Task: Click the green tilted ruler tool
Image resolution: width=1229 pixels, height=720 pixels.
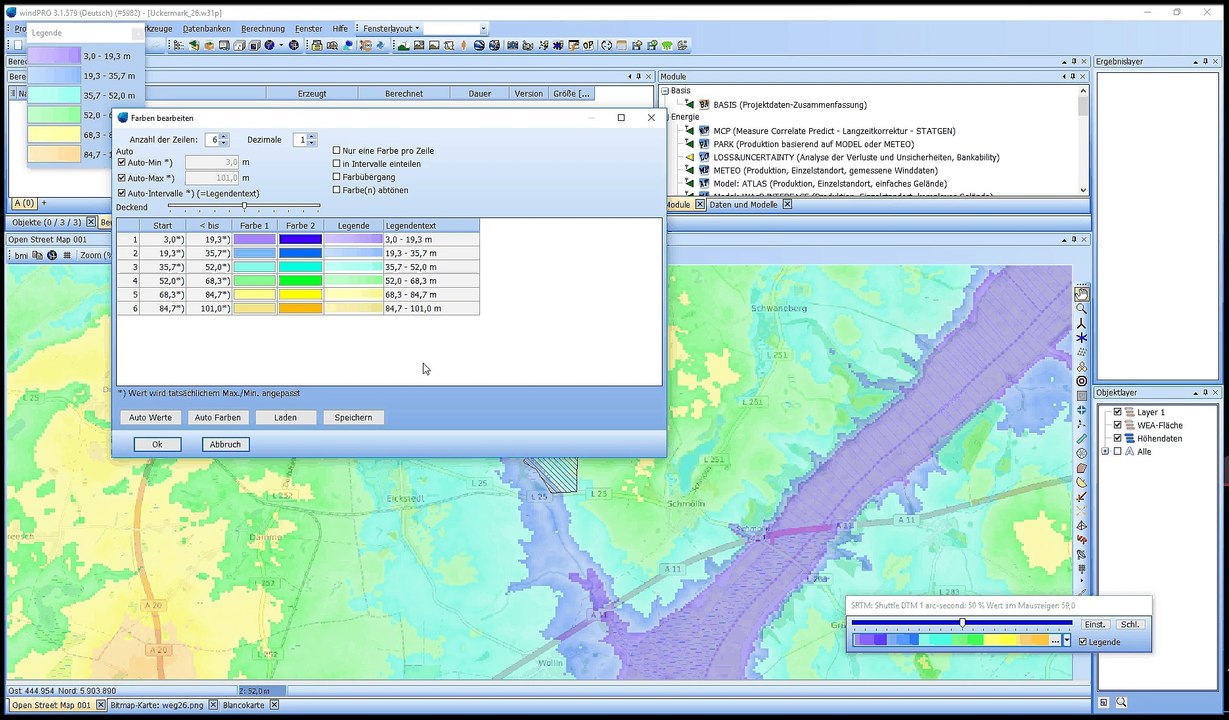Action: [1081, 439]
